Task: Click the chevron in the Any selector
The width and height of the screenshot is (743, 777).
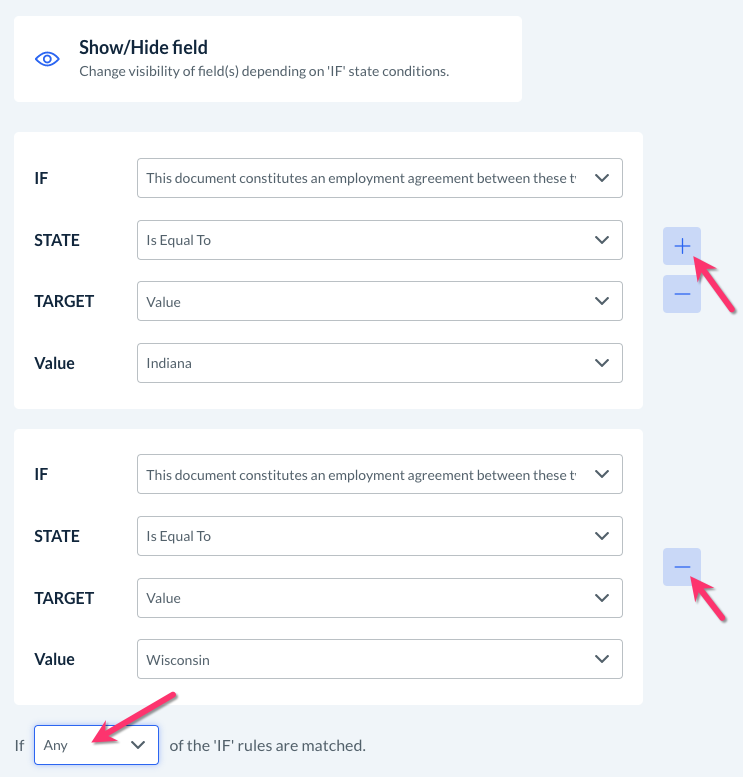Action: (x=139, y=745)
